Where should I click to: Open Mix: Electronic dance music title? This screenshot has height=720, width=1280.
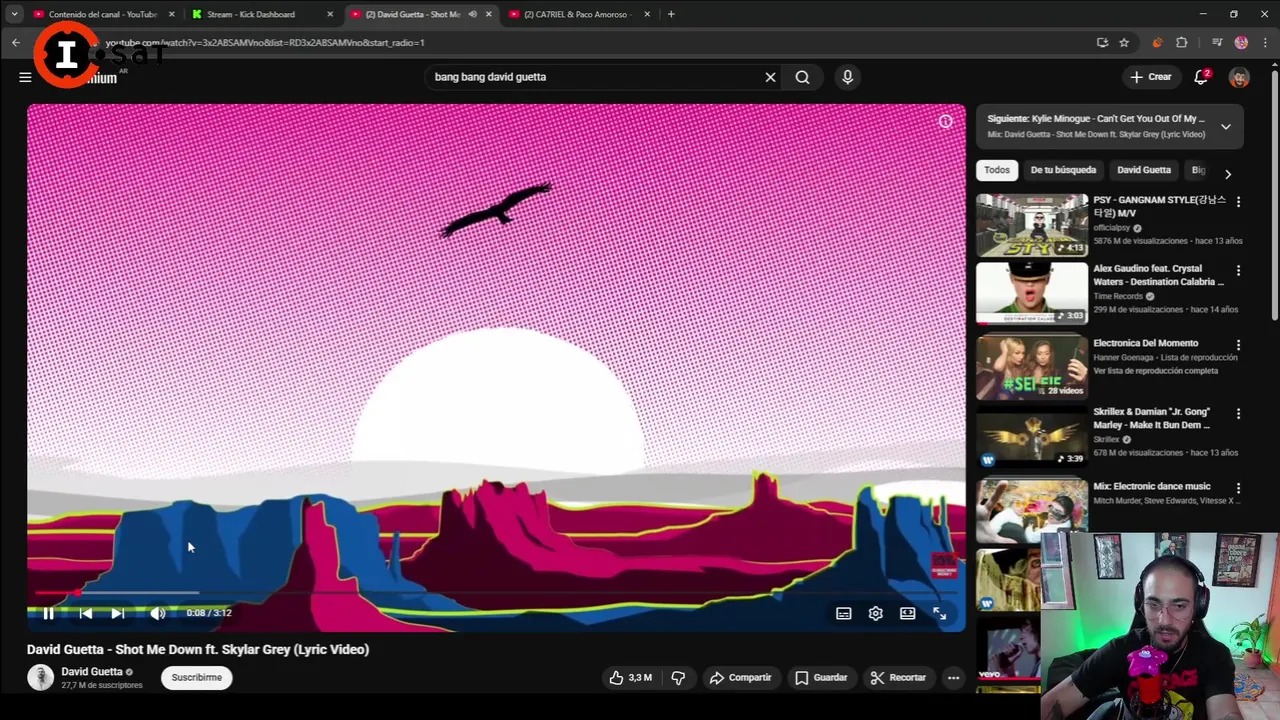[x=1152, y=486]
